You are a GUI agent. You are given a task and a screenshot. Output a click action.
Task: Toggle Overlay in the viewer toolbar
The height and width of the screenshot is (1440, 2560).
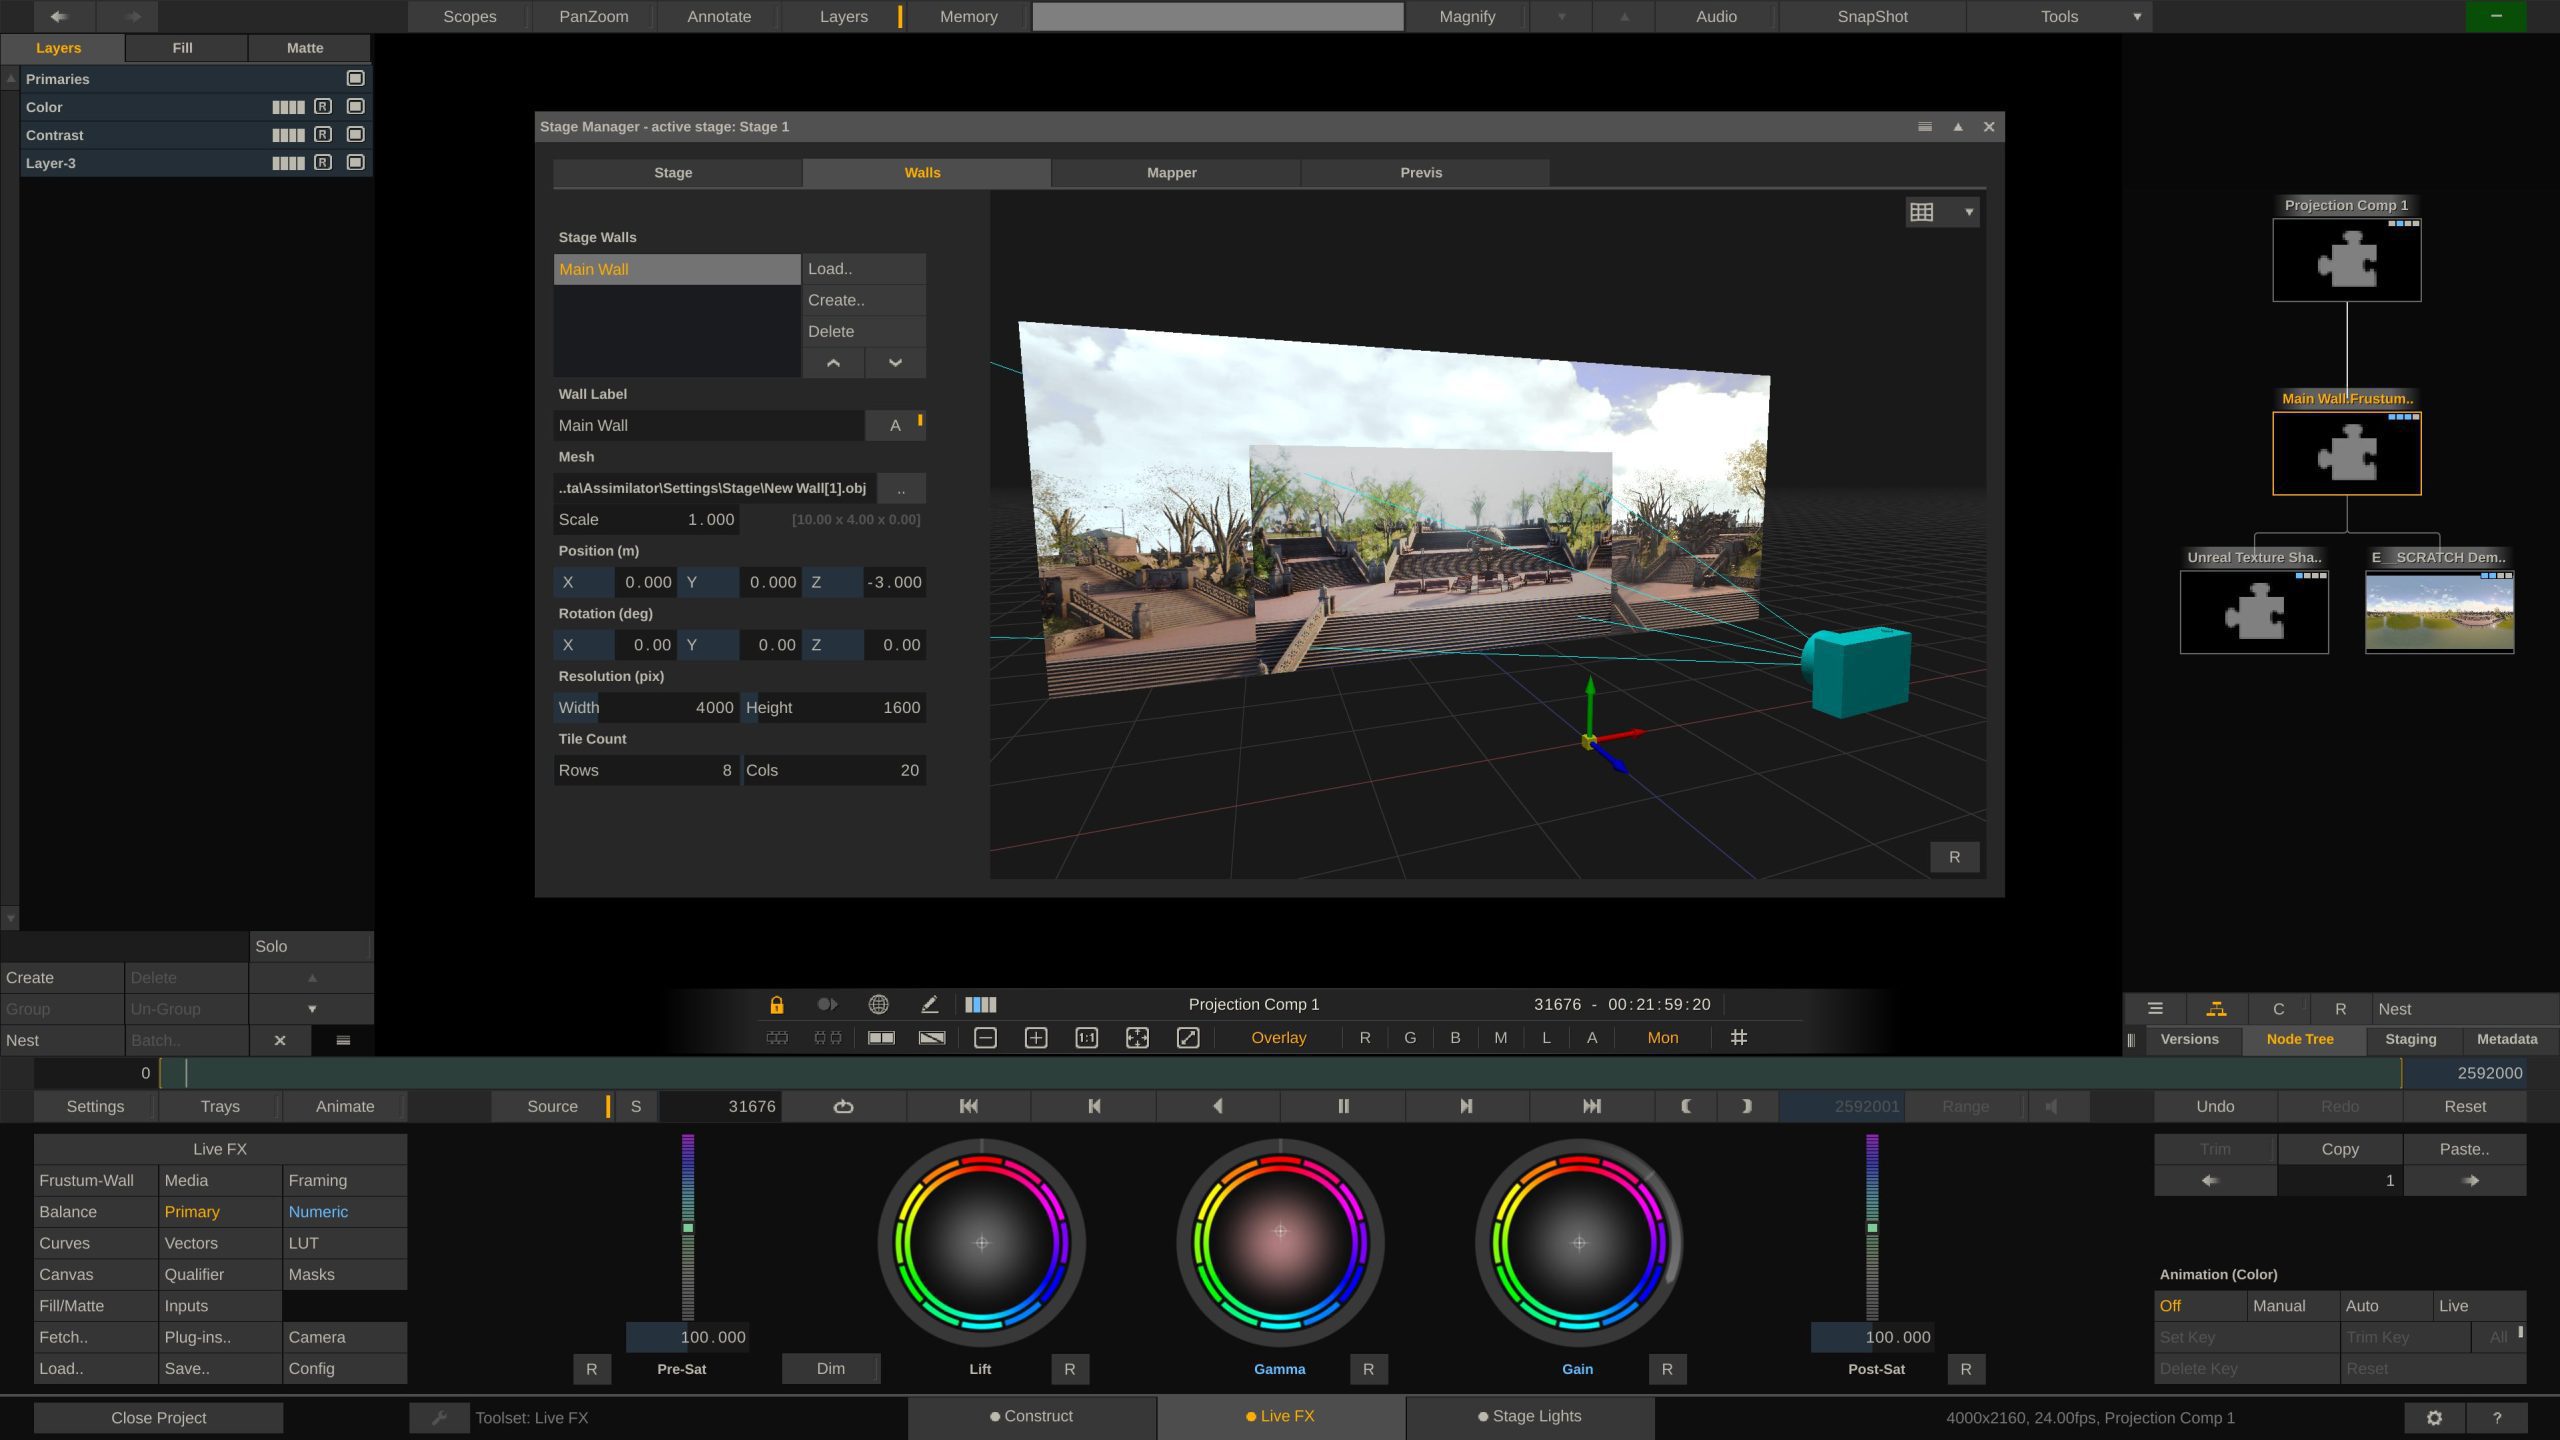point(1278,1037)
